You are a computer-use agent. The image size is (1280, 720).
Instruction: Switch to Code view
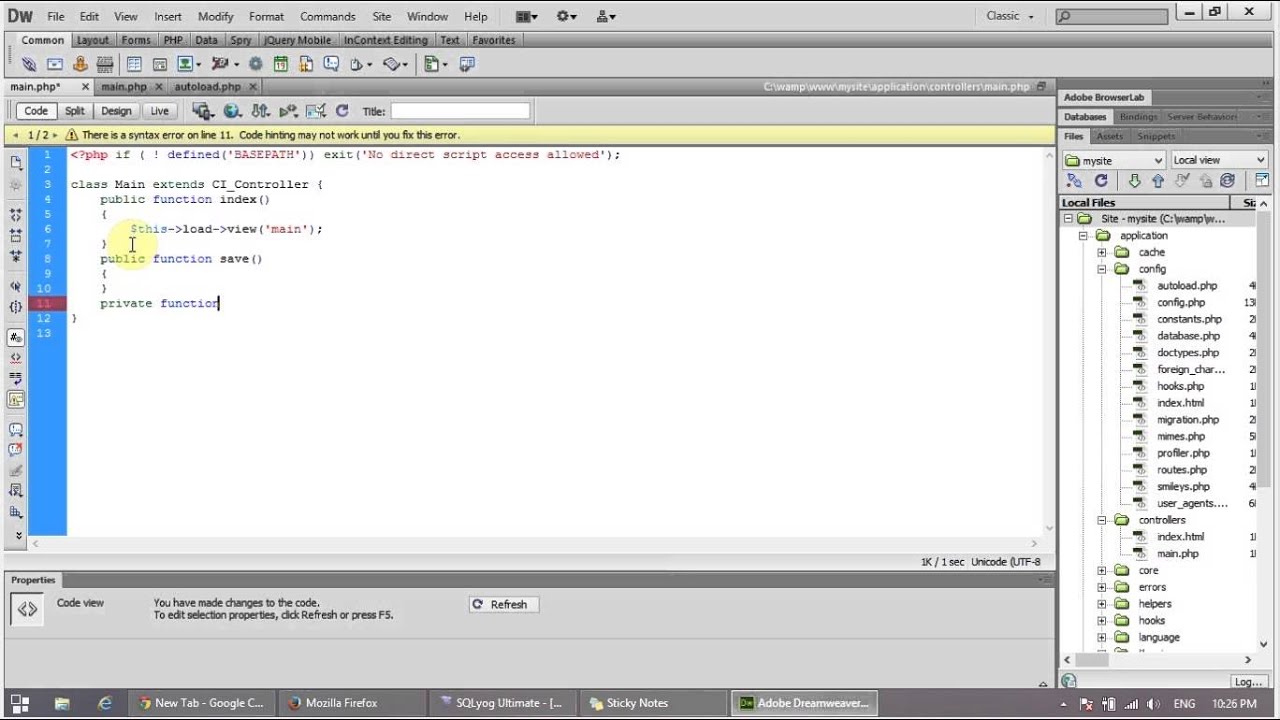pyautogui.click(x=36, y=111)
